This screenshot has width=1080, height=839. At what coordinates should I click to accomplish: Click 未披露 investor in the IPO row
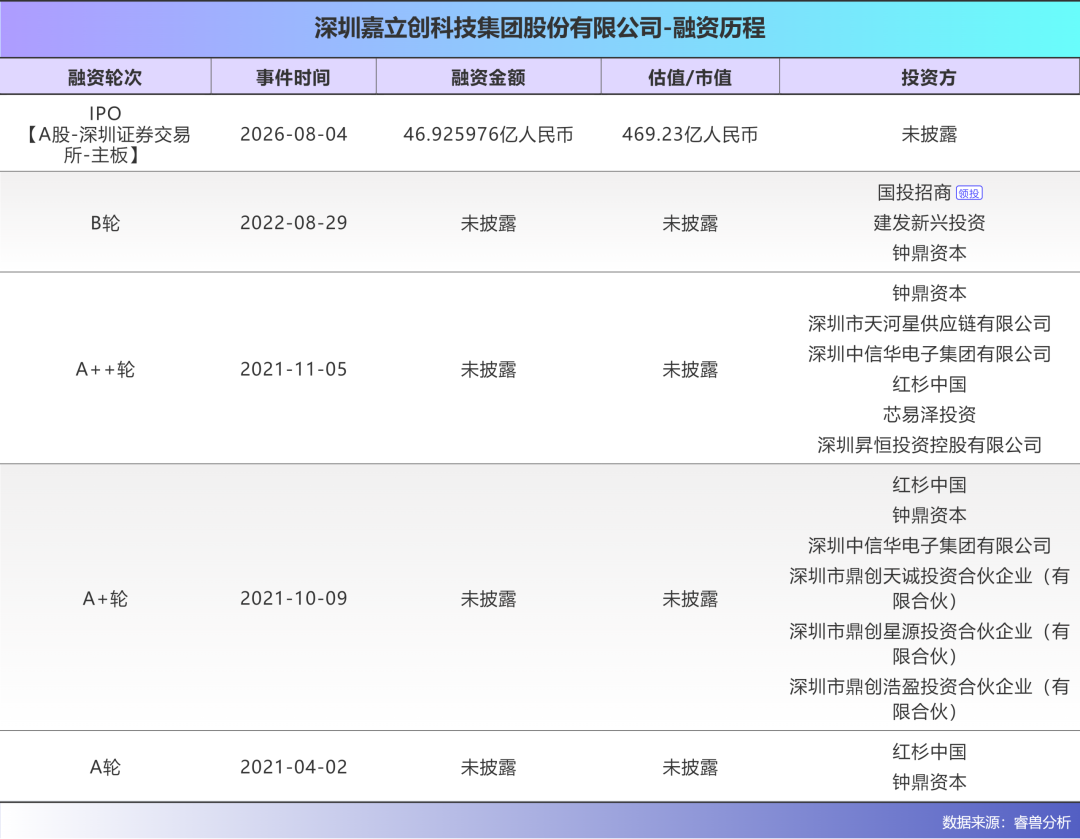(929, 134)
